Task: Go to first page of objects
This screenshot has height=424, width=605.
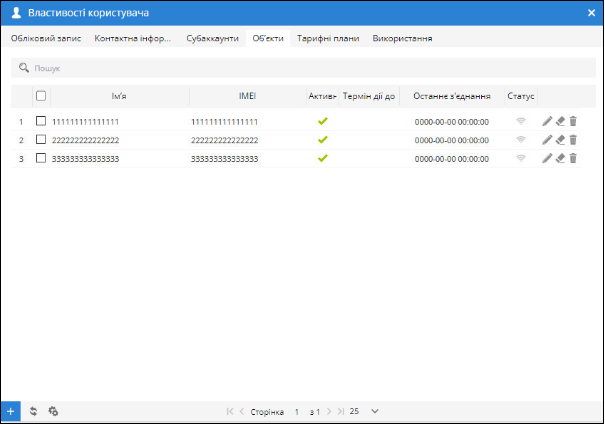Action: pyautogui.click(x=230, y=411)
